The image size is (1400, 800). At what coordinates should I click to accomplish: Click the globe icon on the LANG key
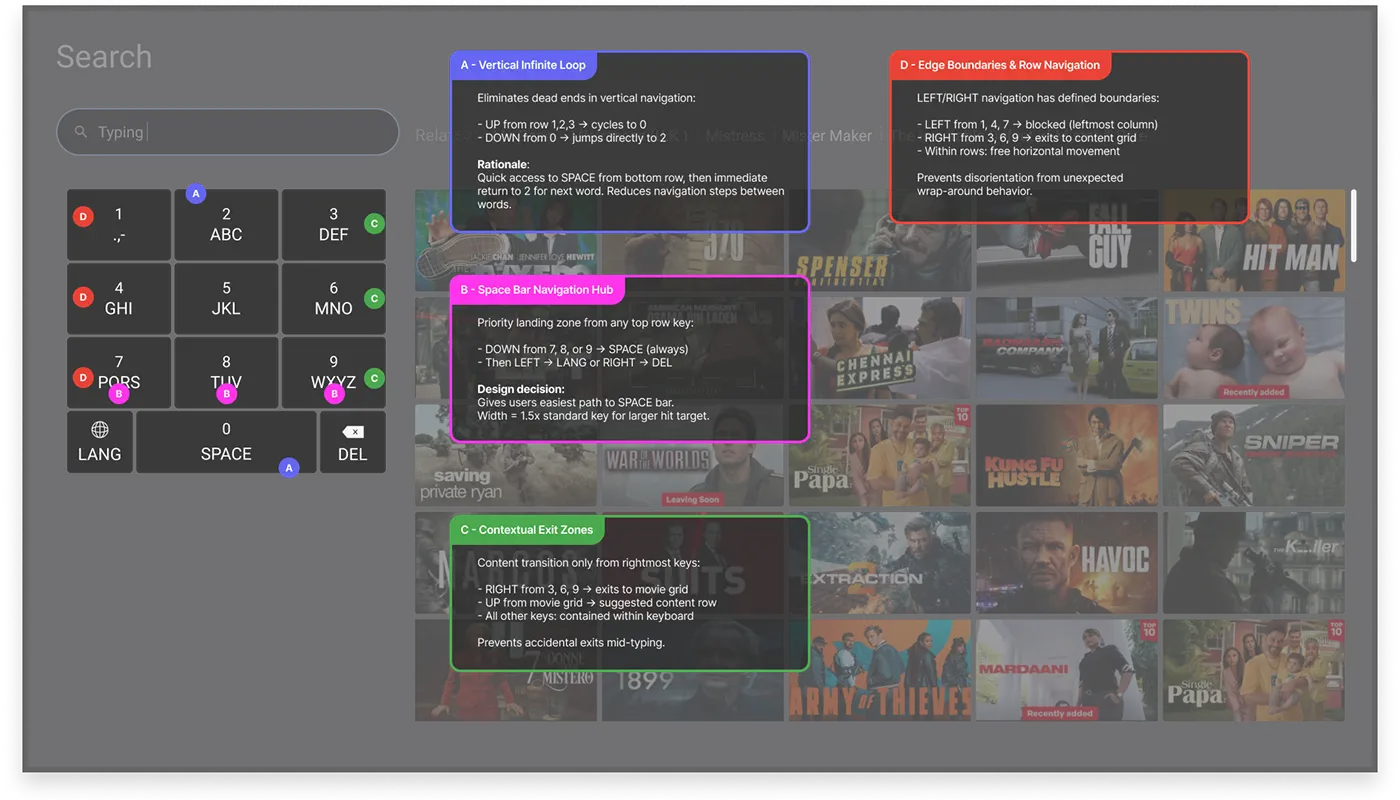click(99, 429)
